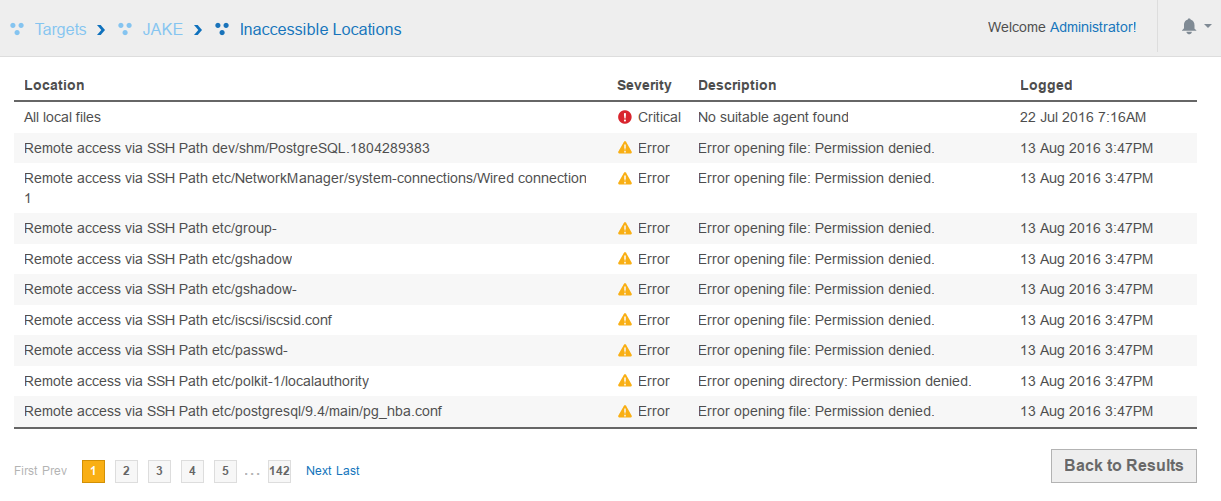The height and width of the screenshot is (501, 1221).
Task: Open the notification bell dropdown arrow
Action: tap(1207, 27)
